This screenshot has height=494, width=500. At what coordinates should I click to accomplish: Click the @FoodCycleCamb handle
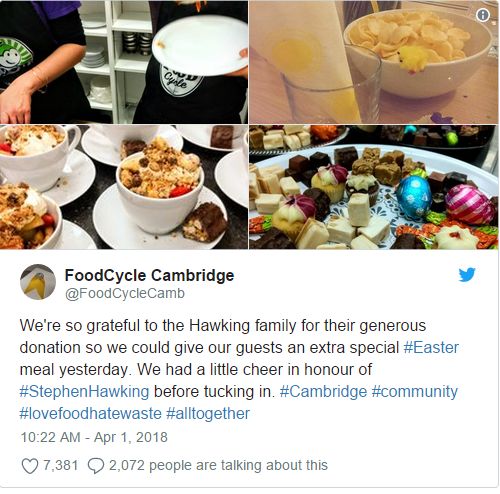coord(125,293)
